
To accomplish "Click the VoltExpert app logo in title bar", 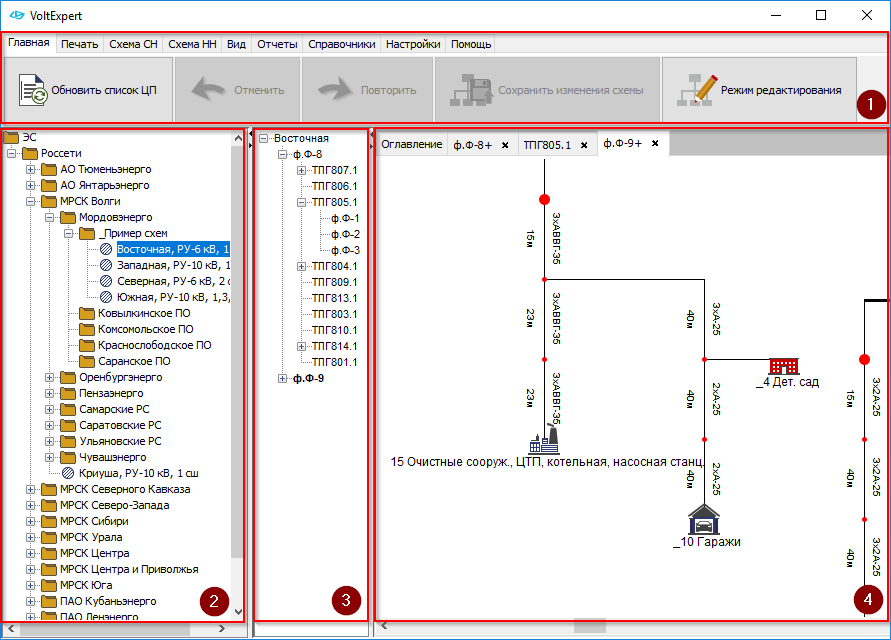I will [17, 15].
